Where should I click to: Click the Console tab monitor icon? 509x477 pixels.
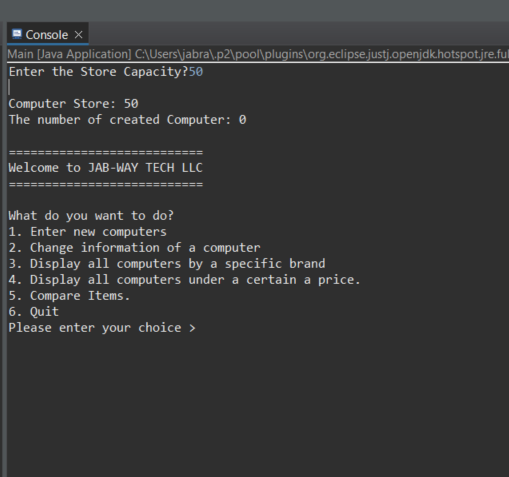point(17,34)
